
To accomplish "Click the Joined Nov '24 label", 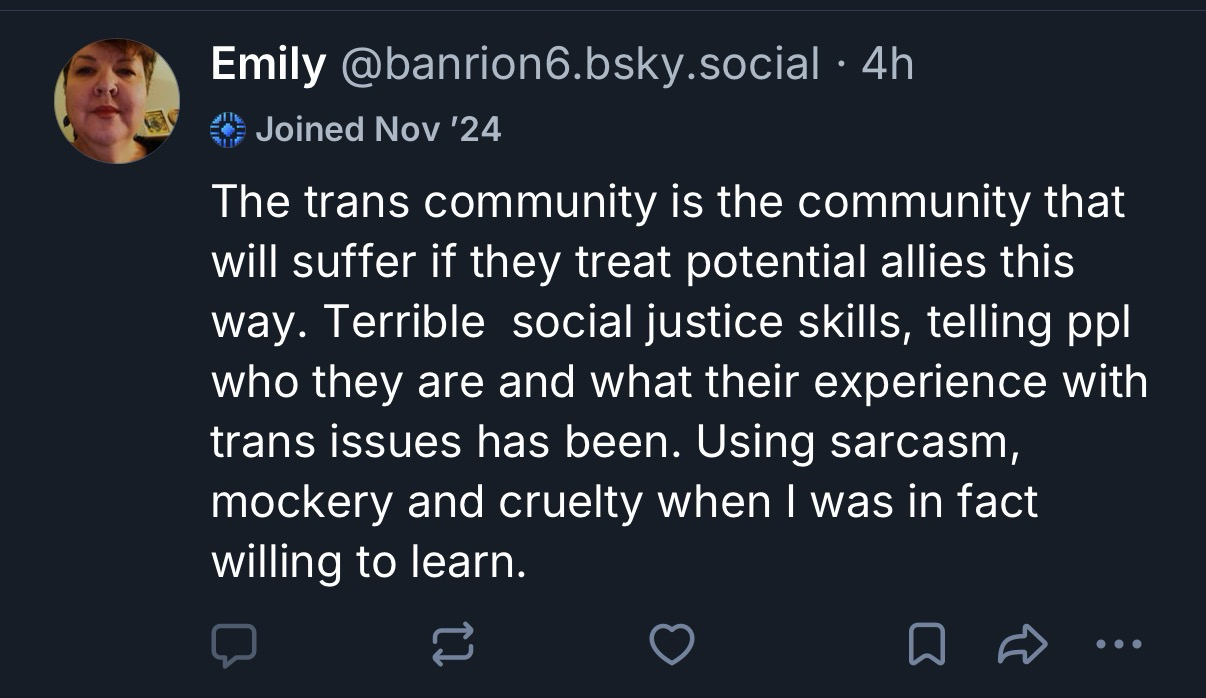I will click(x=378, y=129).
